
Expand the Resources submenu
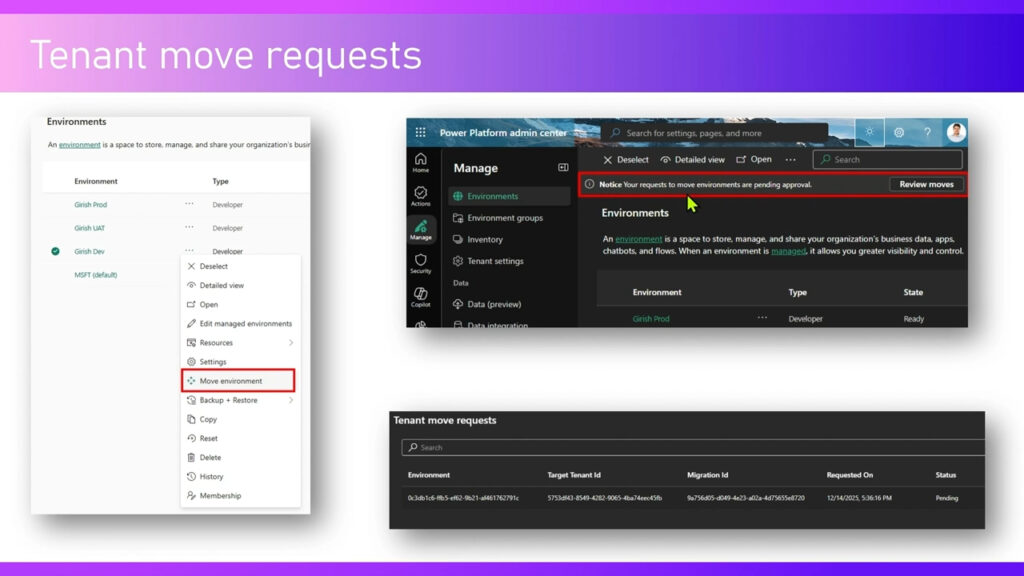pyautogui.click(x=291, y=343)
